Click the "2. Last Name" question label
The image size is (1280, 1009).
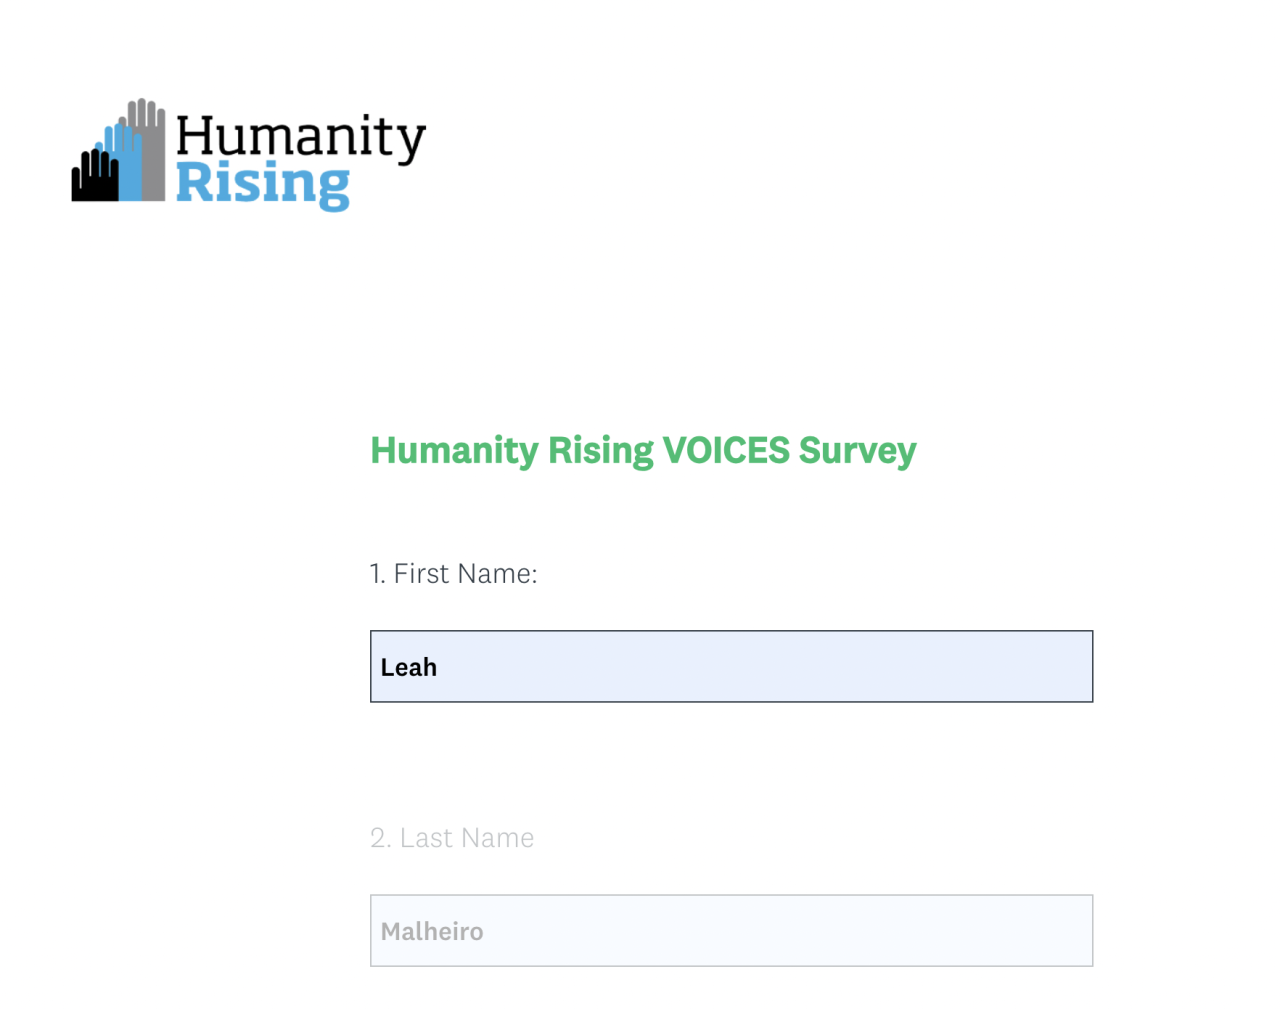coord(452,837)
